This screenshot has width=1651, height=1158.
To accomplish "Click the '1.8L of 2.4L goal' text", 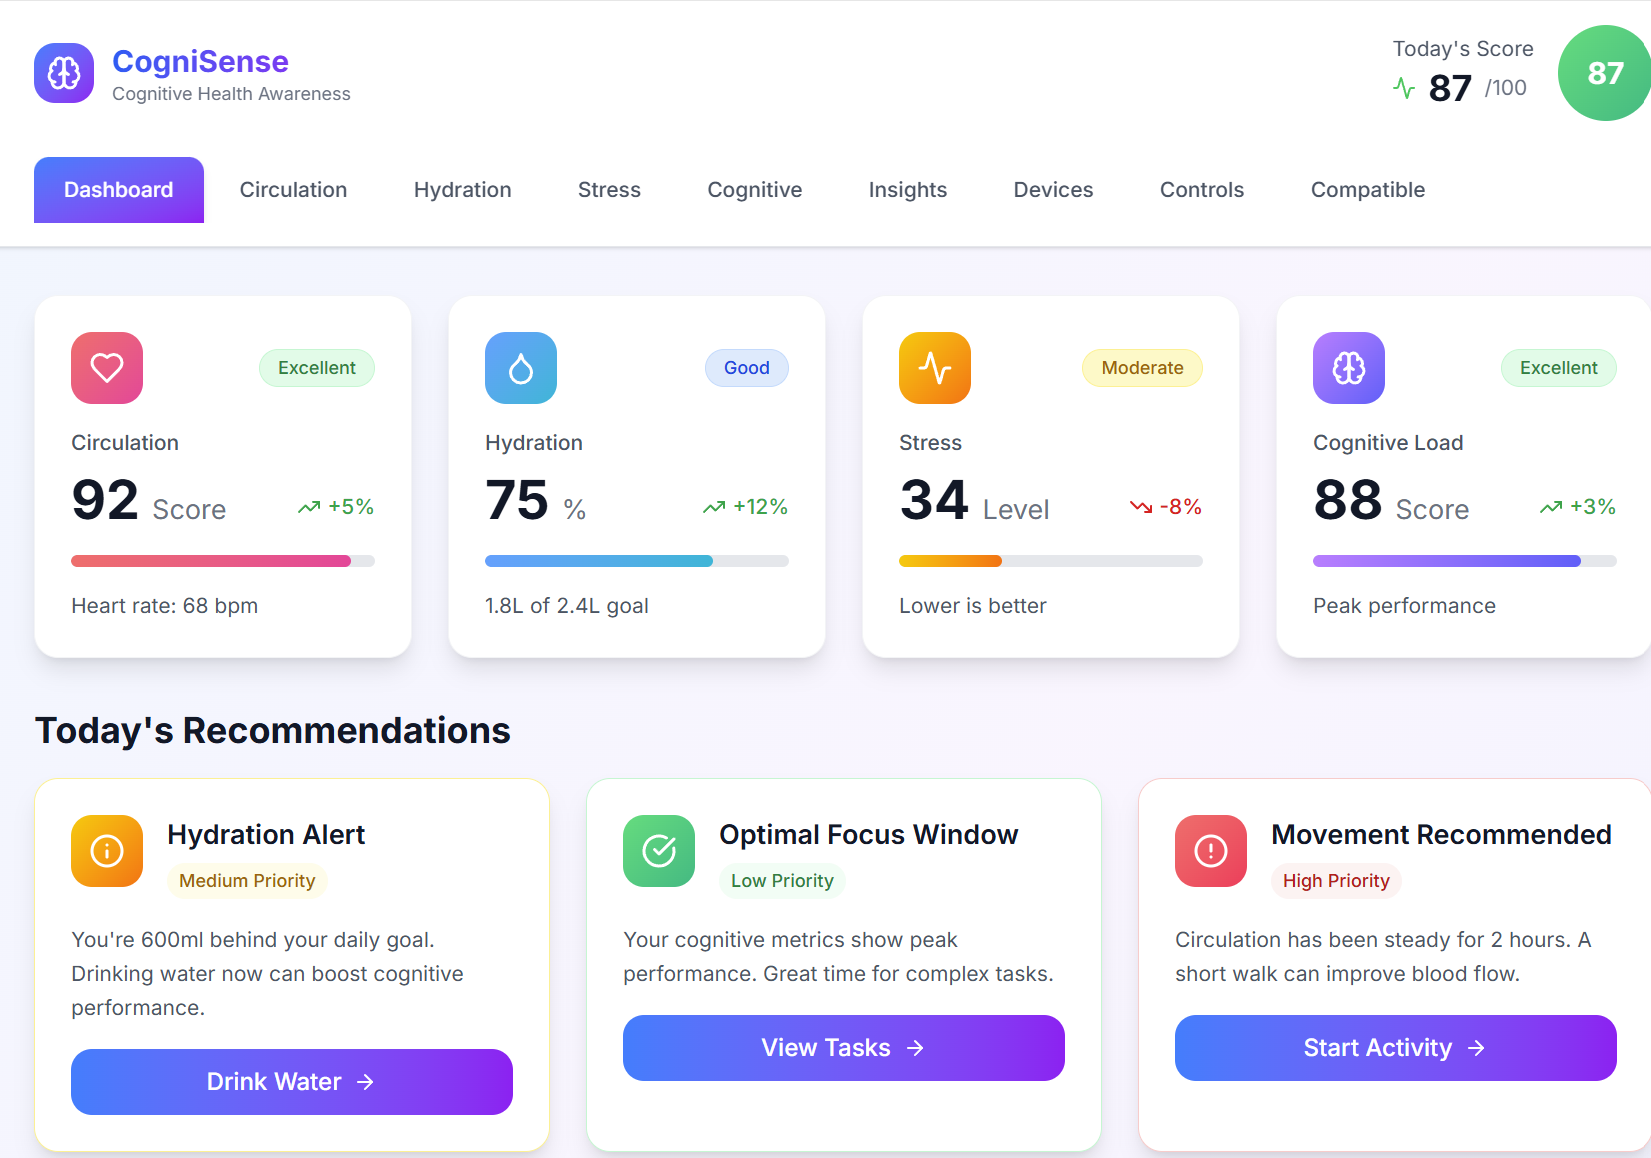I will (x=567, y=606).
